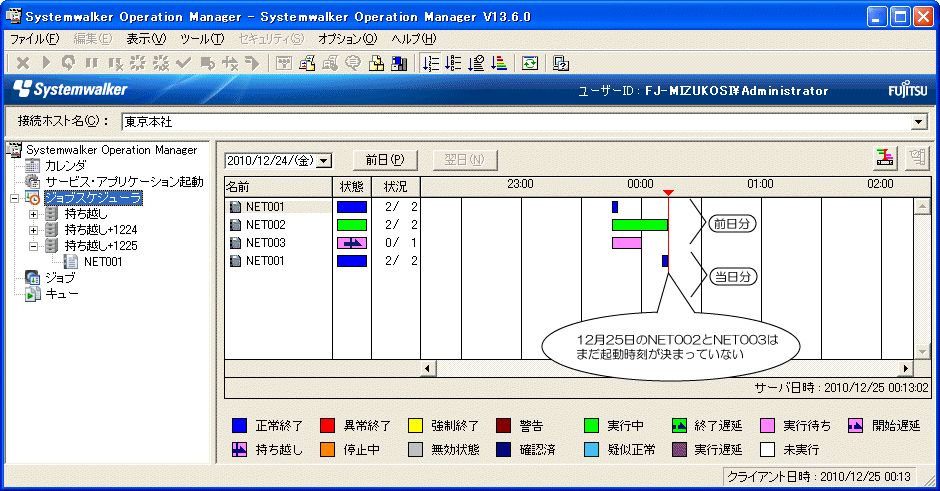Click the sort-by-clock toolbar icon
Image resolution: width=940 pixels, height=491 pixels.
coord(477,63)
